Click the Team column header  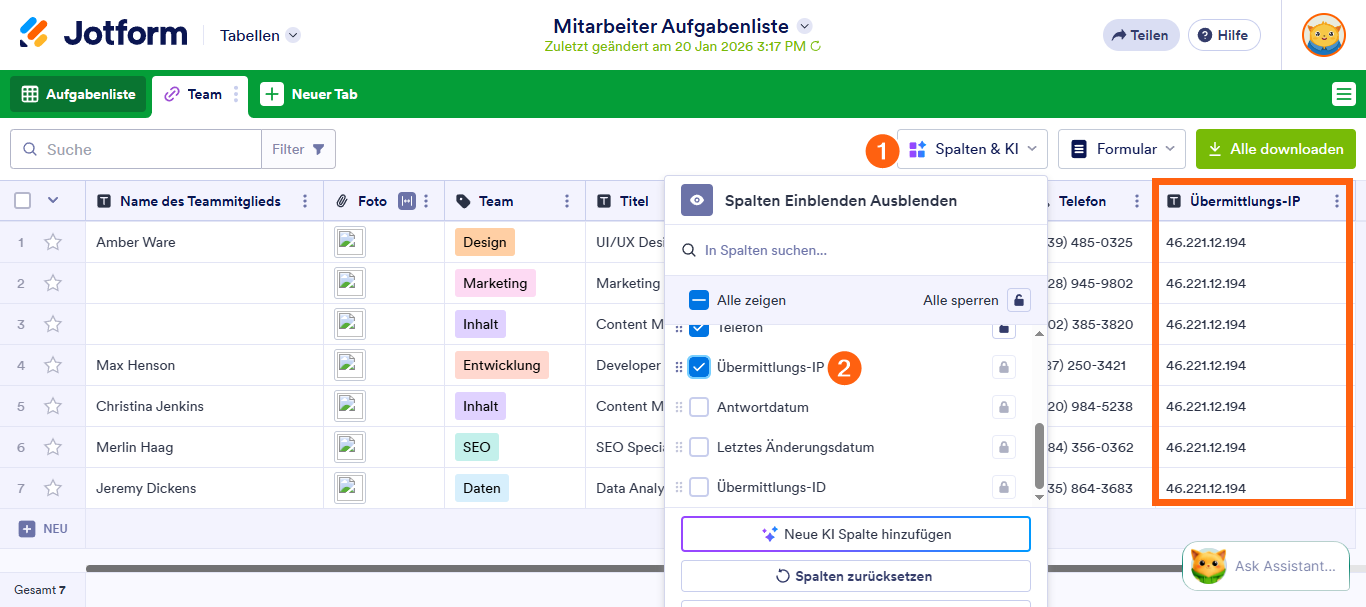(515, 201)
